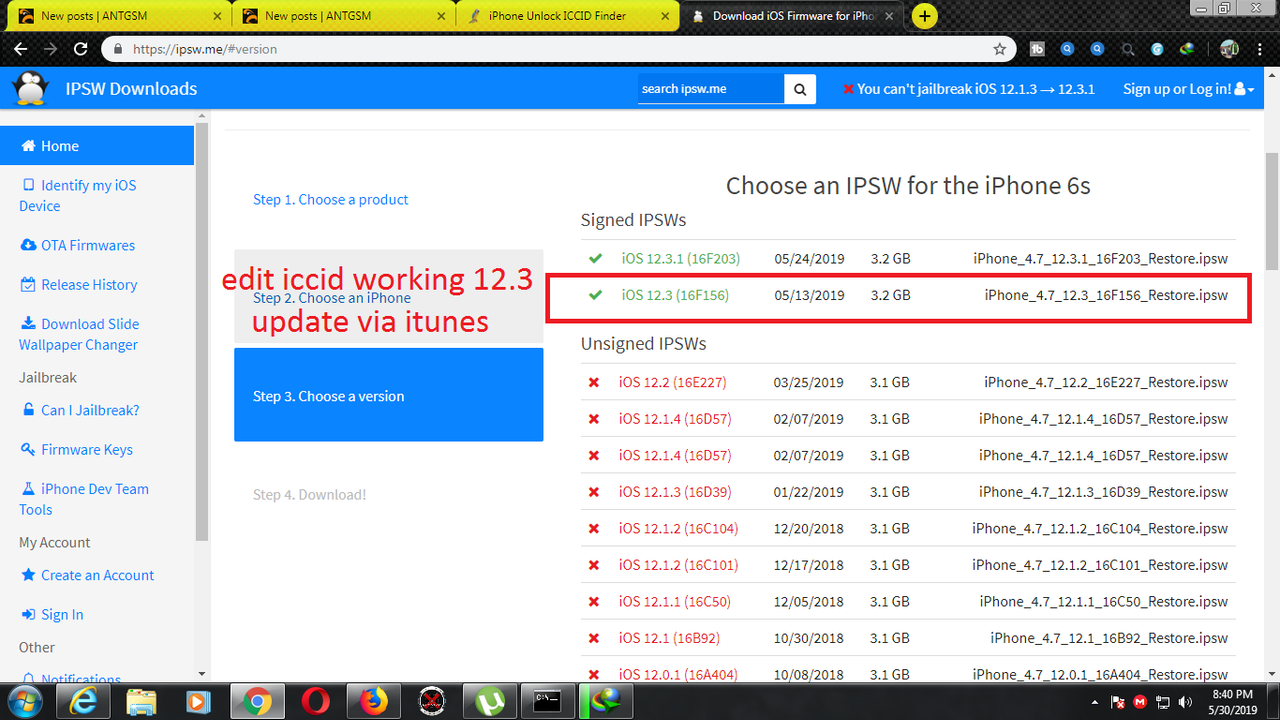Click the Internet Download Manager extension icon
1280x720 pixels.
pyautogui.click(x=1187, y=48)
